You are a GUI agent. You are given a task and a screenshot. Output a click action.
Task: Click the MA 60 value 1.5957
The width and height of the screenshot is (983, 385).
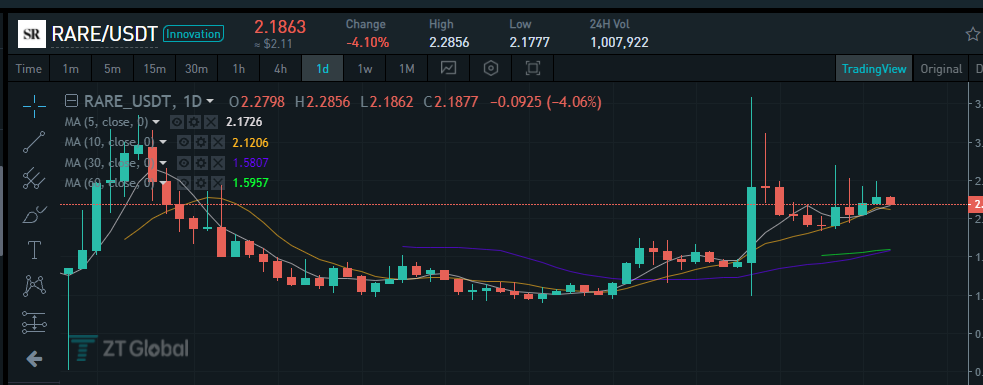(x=250, y=183)
